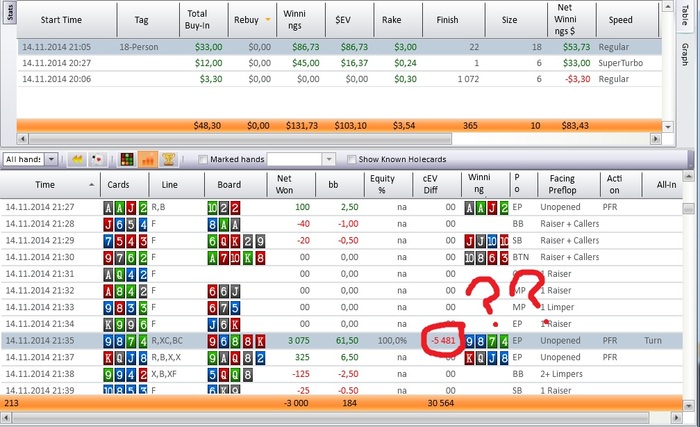The image size is (700, 427).
Task: Sort tournaments by Finish column
Action: [447, 20]
